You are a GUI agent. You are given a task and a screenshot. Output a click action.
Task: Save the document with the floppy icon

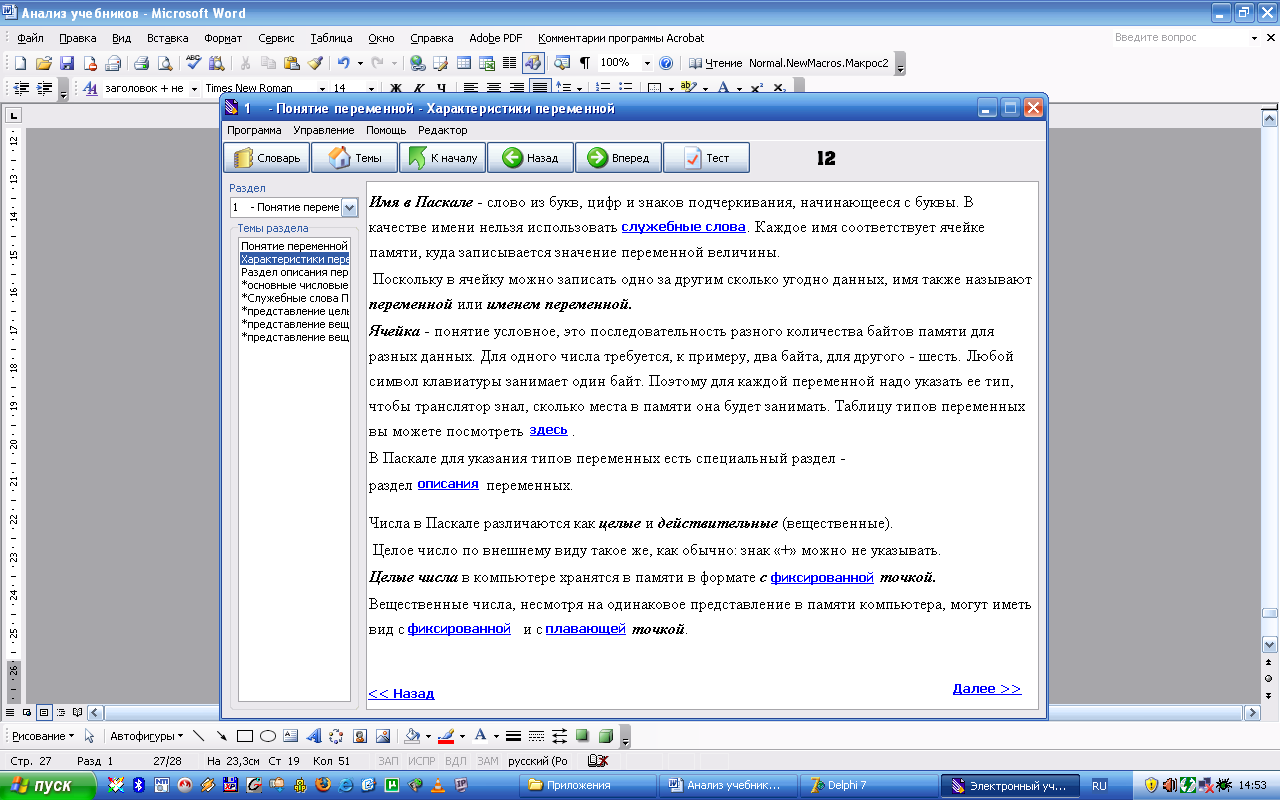click(66, 63)
